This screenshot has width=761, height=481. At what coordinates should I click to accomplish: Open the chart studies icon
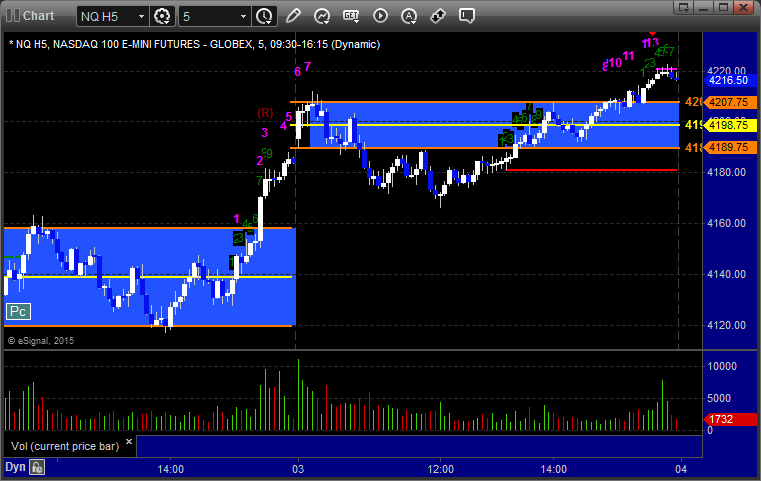click(x=322, y=16)
